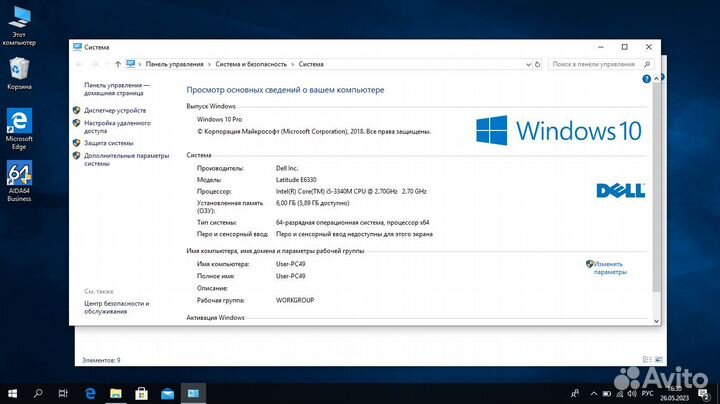
Task: Select the 6,00 ГБ memory value
Action: (x=312, y=203)
